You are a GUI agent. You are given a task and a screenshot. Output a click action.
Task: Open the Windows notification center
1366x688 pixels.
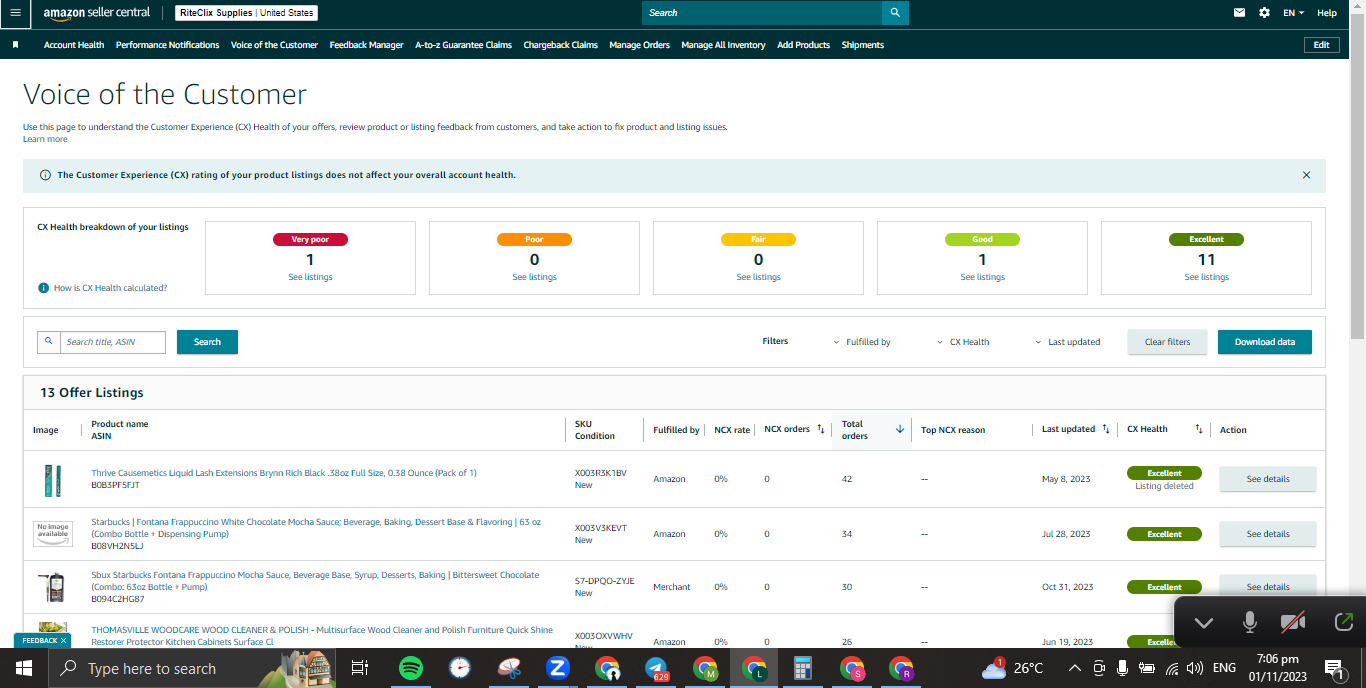point(1334,668)
